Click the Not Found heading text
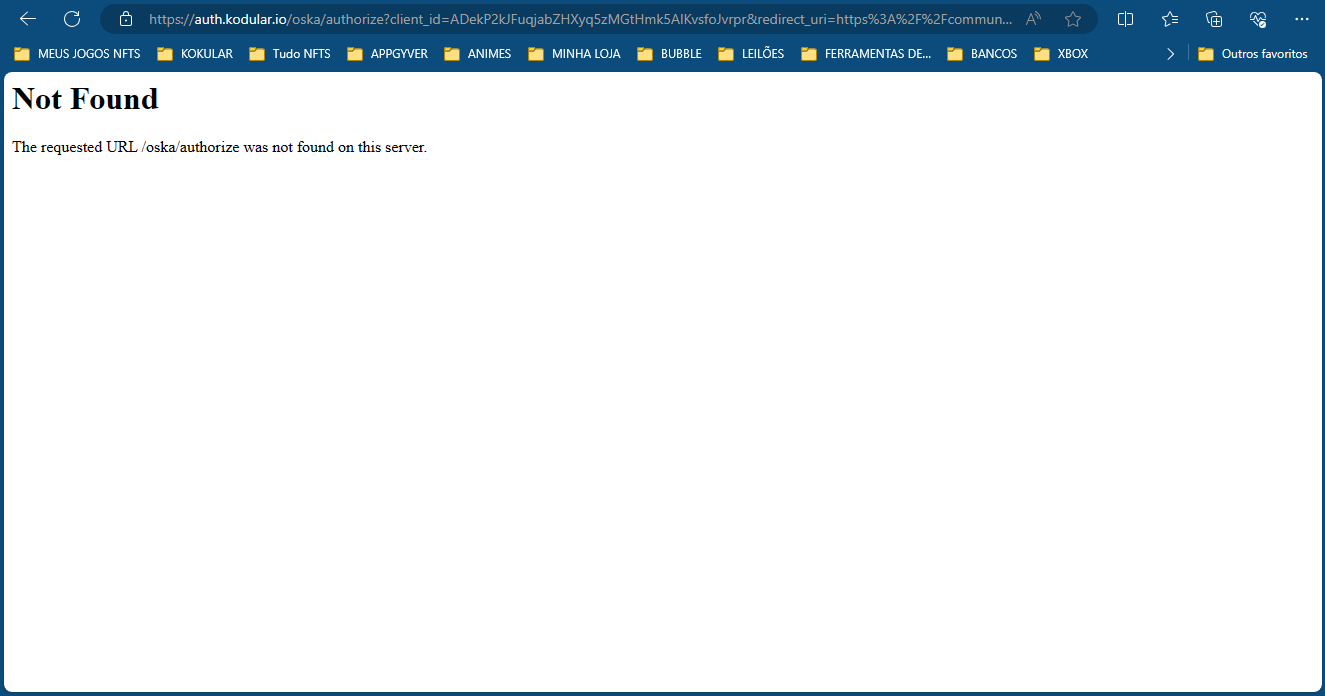1325x696 pixels. (x=85, y=99)
